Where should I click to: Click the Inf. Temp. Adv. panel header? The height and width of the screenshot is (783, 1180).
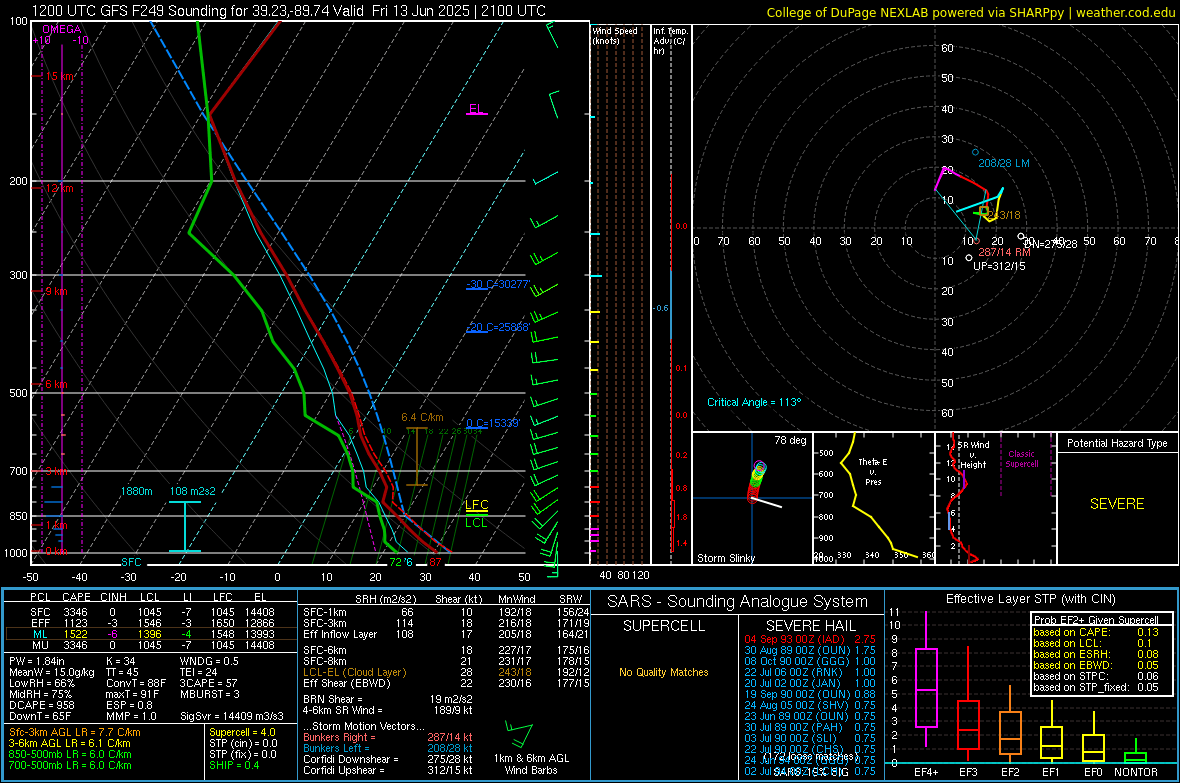pyautogui.click(x=670, y=41)
